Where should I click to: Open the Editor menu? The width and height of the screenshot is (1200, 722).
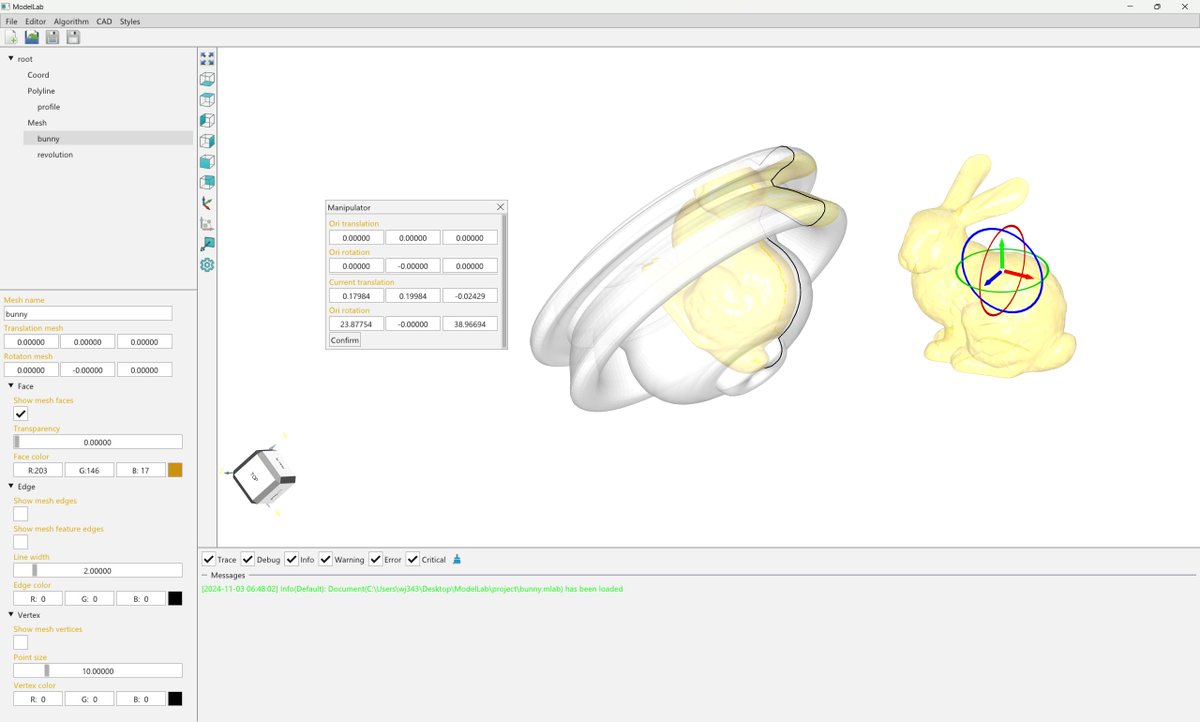(x=35, y=21)
